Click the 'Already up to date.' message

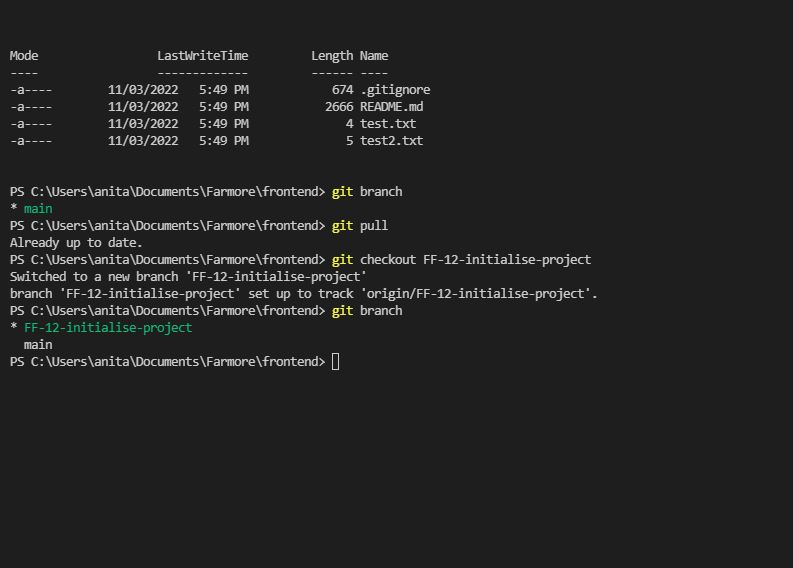point(76,243)
